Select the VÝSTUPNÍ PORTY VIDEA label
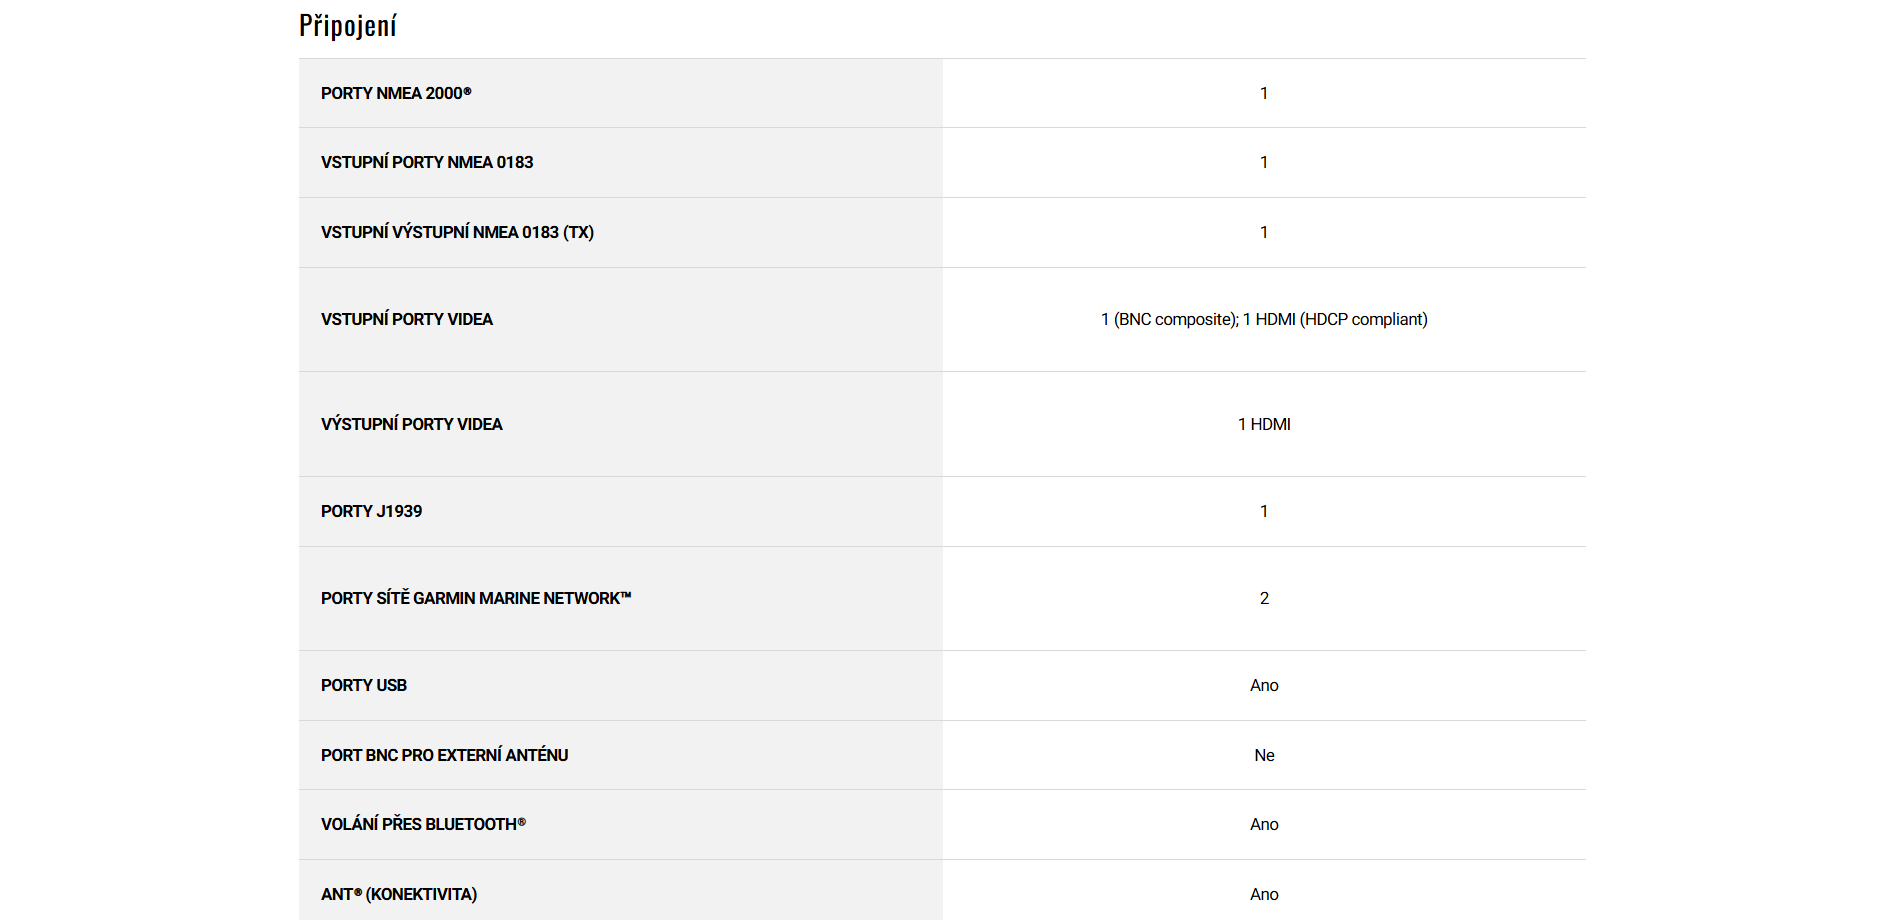Screen dimensions: 1888x920 (411, 424)
